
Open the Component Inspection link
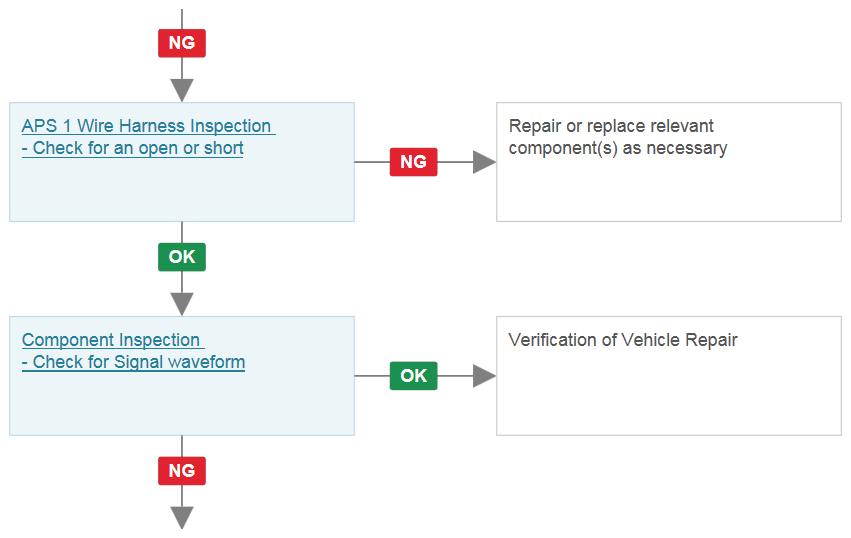[x=113, y=340]
